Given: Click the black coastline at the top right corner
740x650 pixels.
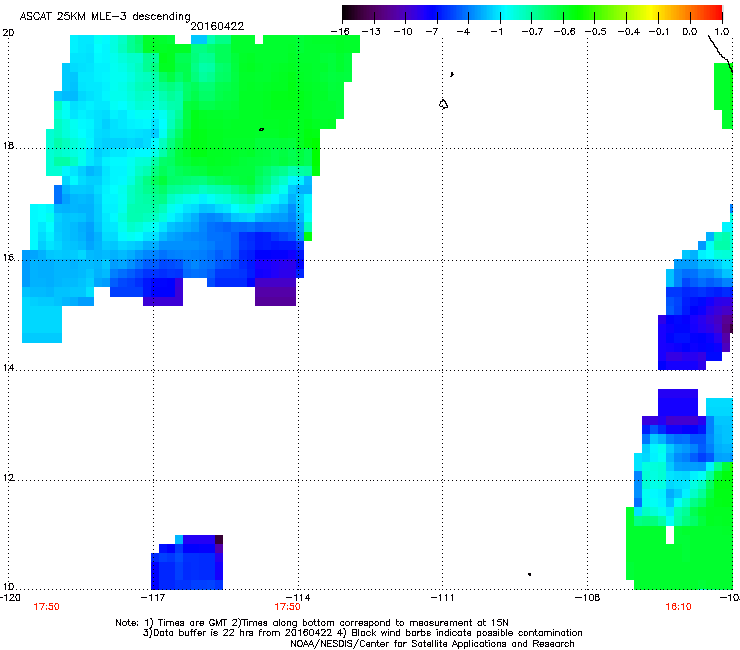Looking at the screenshot, I should pos(720,54).
